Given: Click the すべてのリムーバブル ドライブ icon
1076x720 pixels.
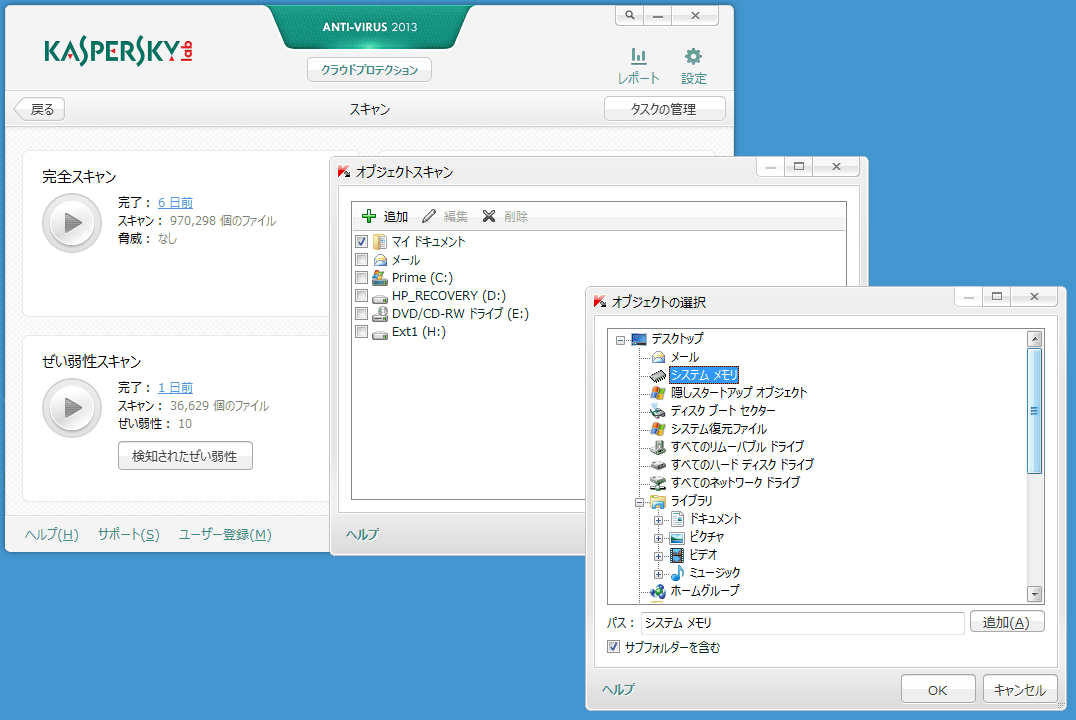Looking at the screenshot, I should [x=657, y=447].
